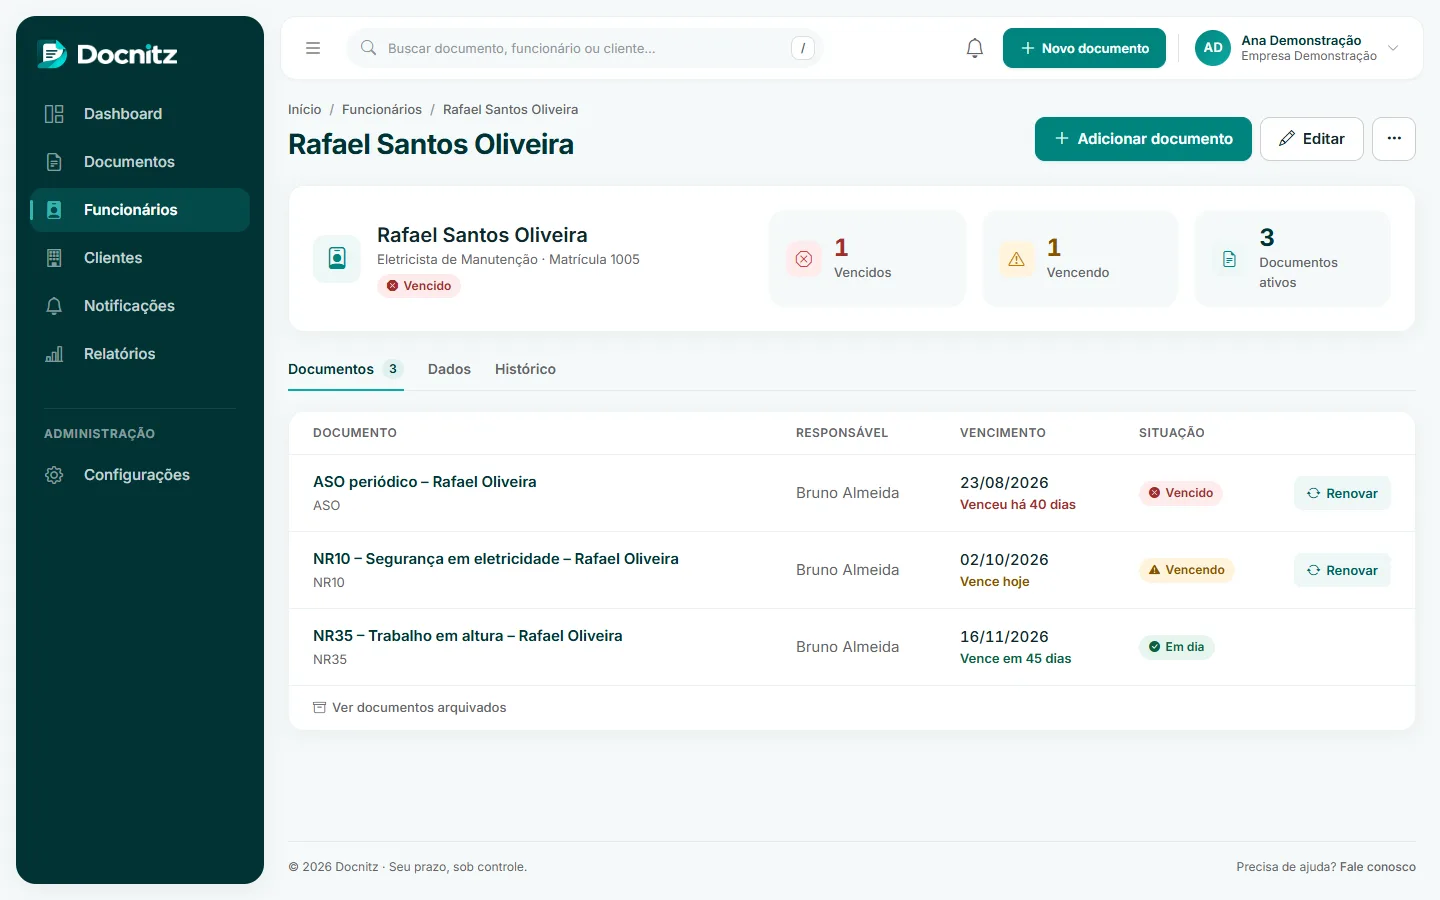Screen dimensions: 1440x900
Task: Open Documentos in the sidebar
Action: [x=140, y=162]
